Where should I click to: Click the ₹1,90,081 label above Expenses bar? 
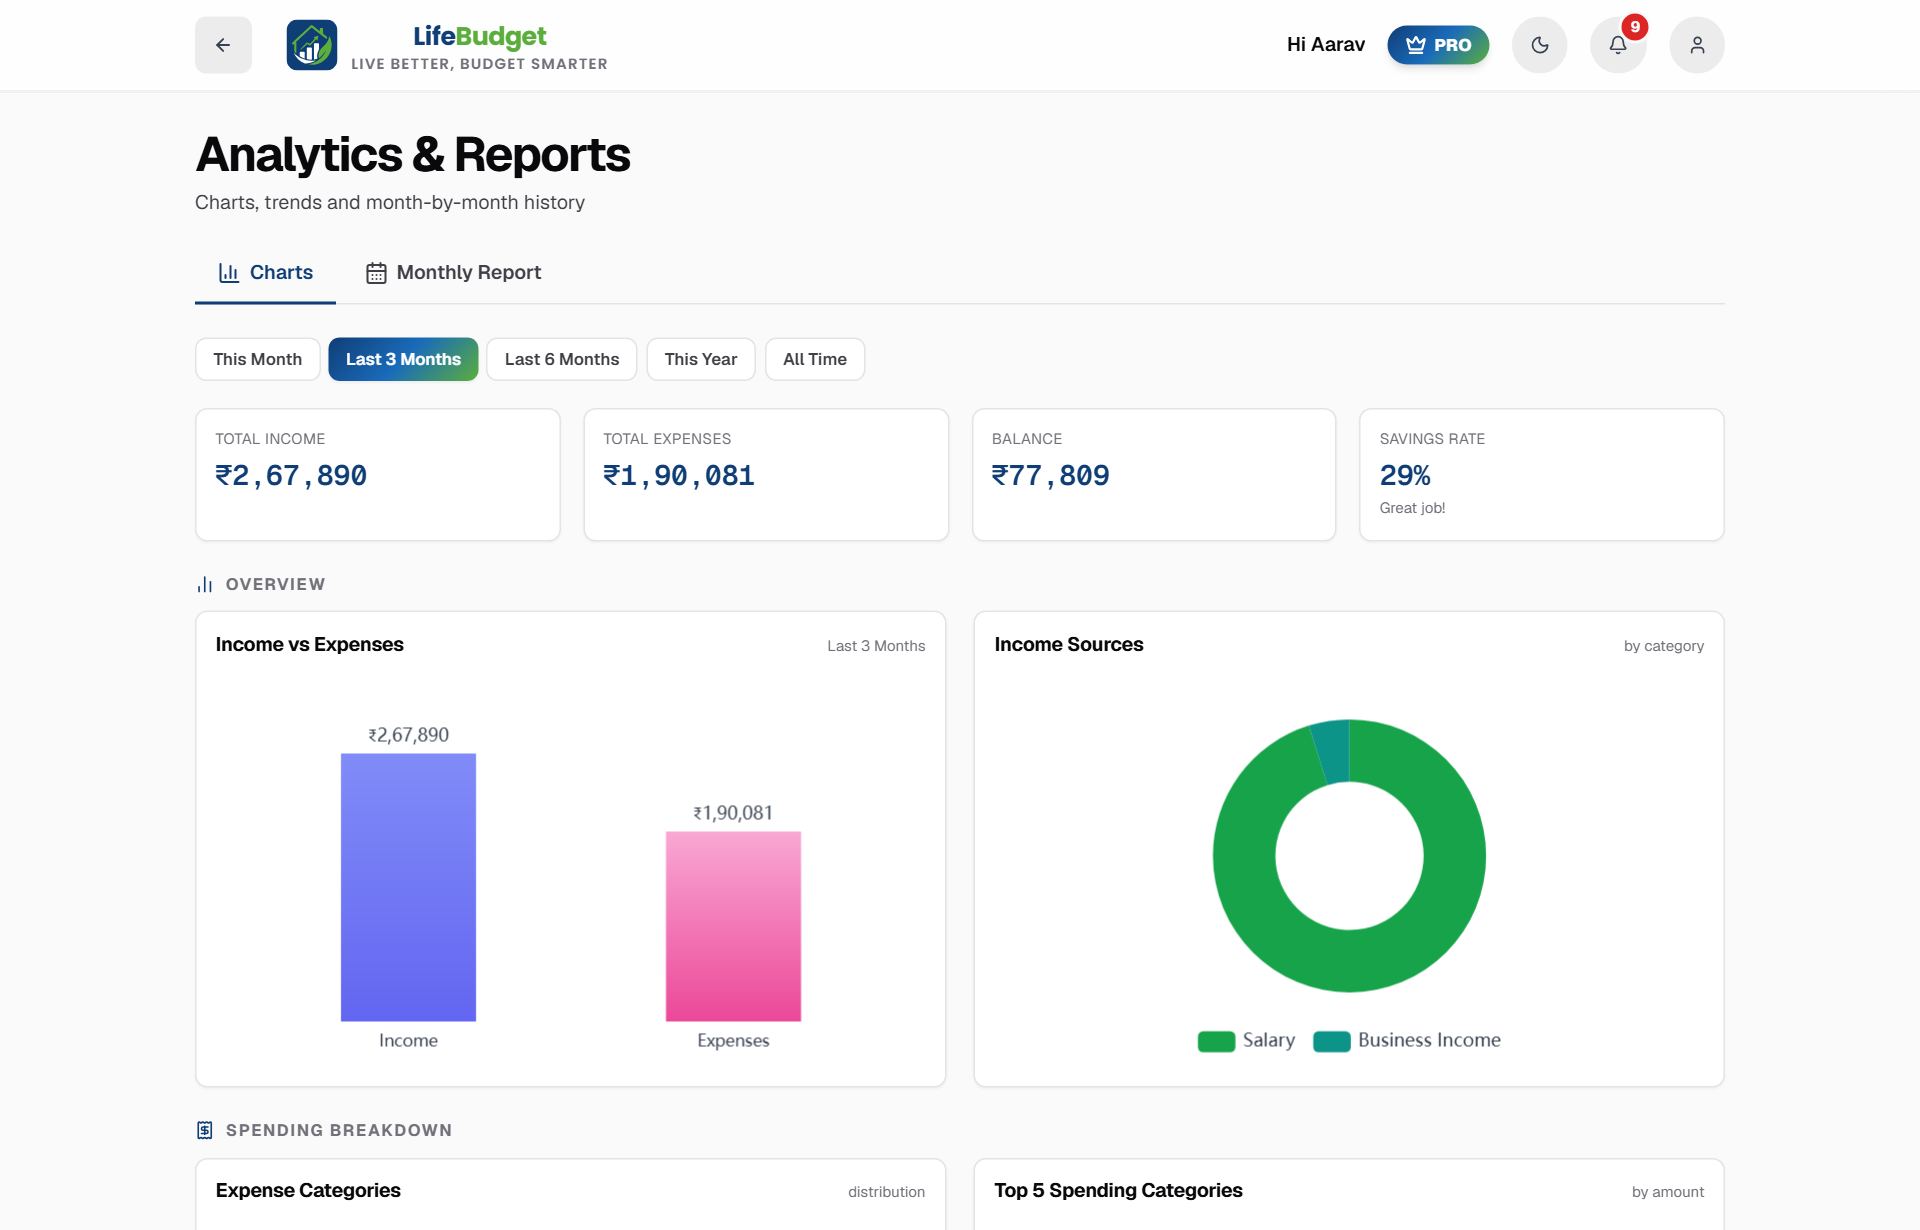[x=733, y=813]
